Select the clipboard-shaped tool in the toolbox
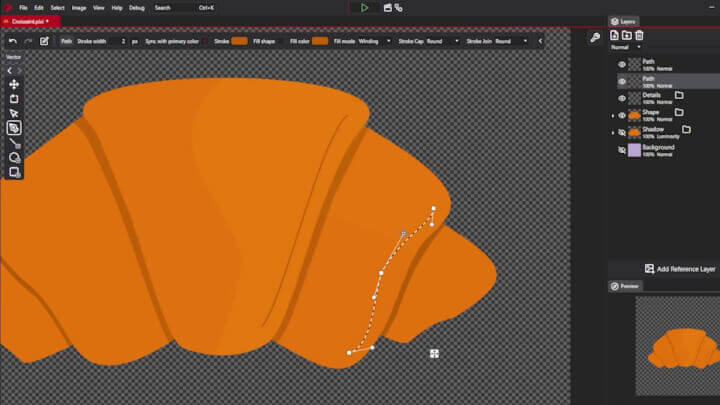The width and height of the screenshot is (720, 405). (x=14, y=99)
